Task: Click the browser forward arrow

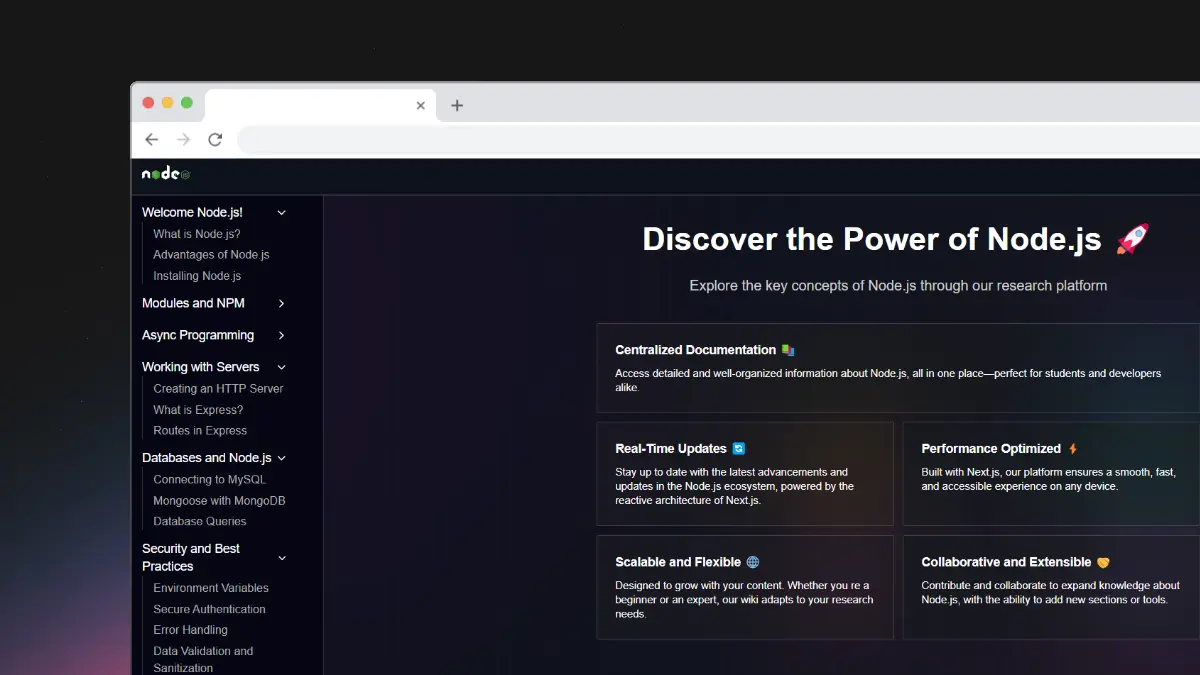Action: pos(183,139)
